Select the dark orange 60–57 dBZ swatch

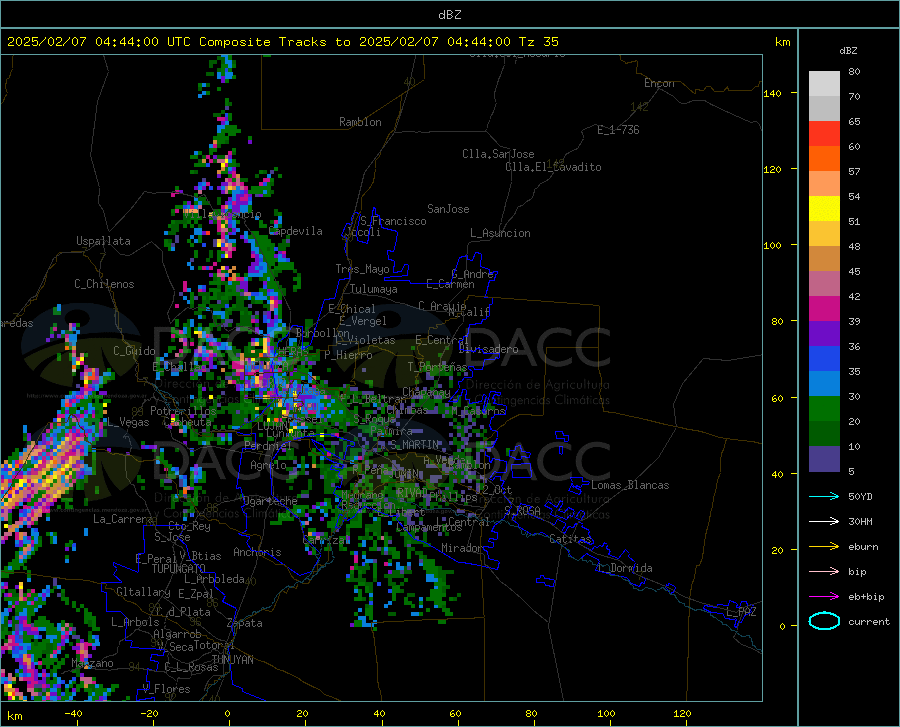824,159
